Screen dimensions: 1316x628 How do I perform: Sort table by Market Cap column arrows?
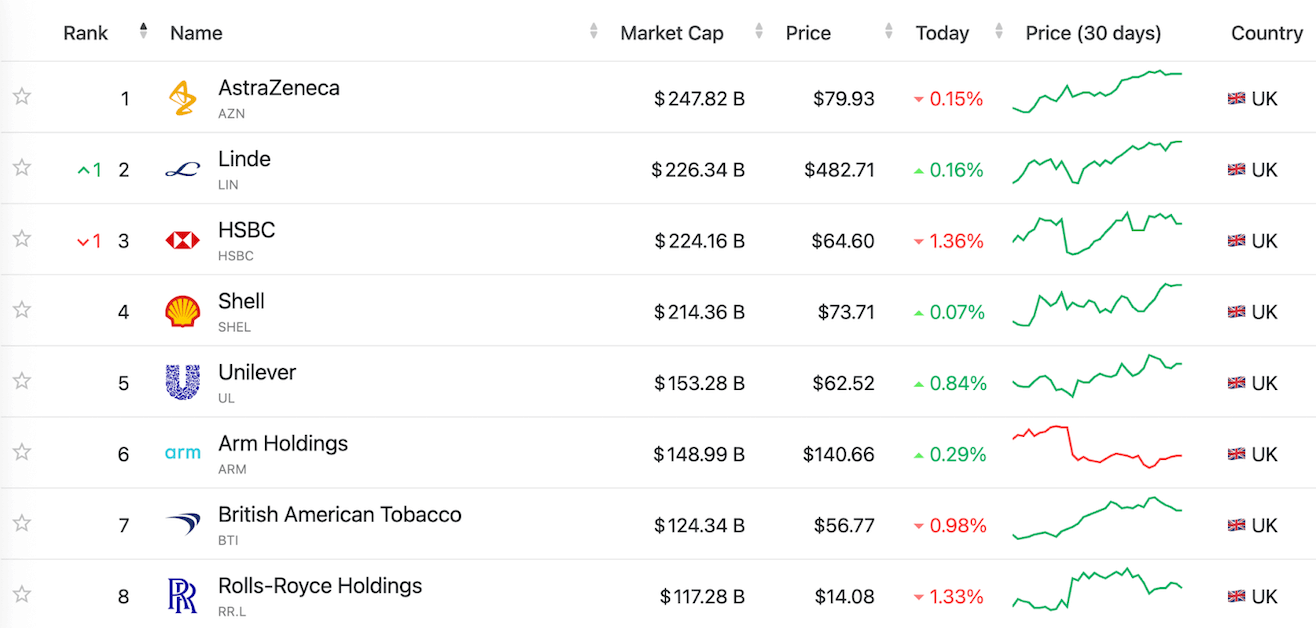tap(759, 32)
